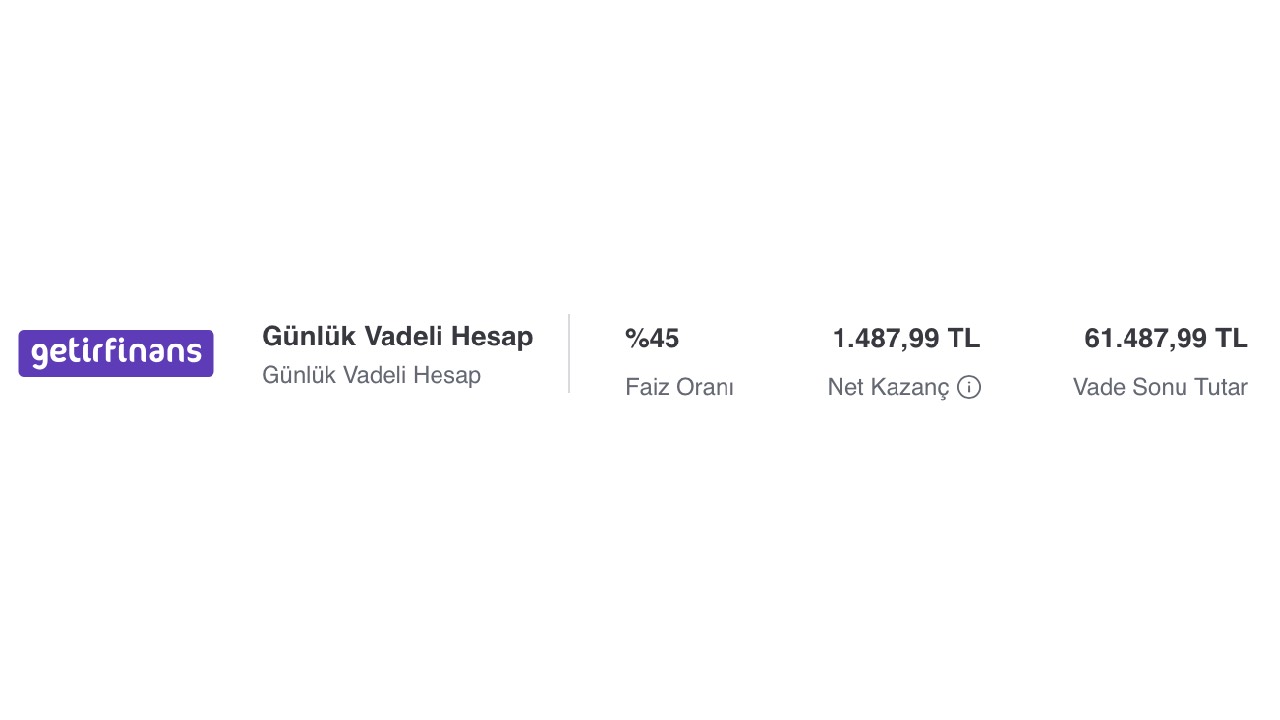Click the percent sign before 45

(x=636, y=338)
